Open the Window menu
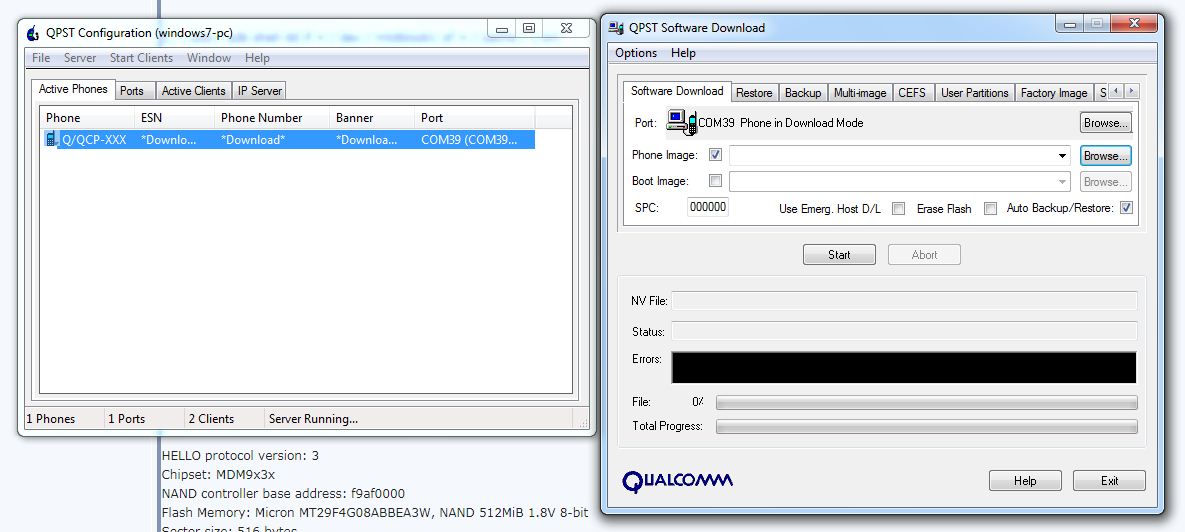This screenshot has width=1185, height=532. (209, 58)
